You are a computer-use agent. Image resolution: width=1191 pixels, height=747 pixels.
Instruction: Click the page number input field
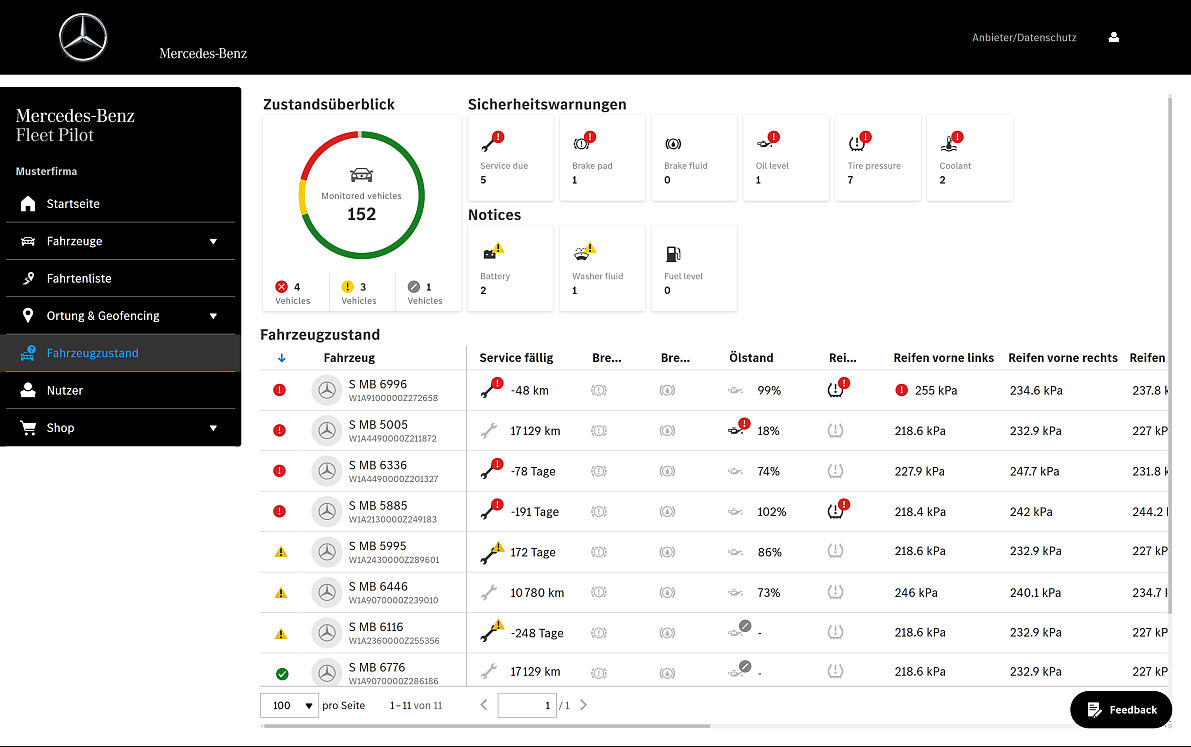click(x=526, y=705)
